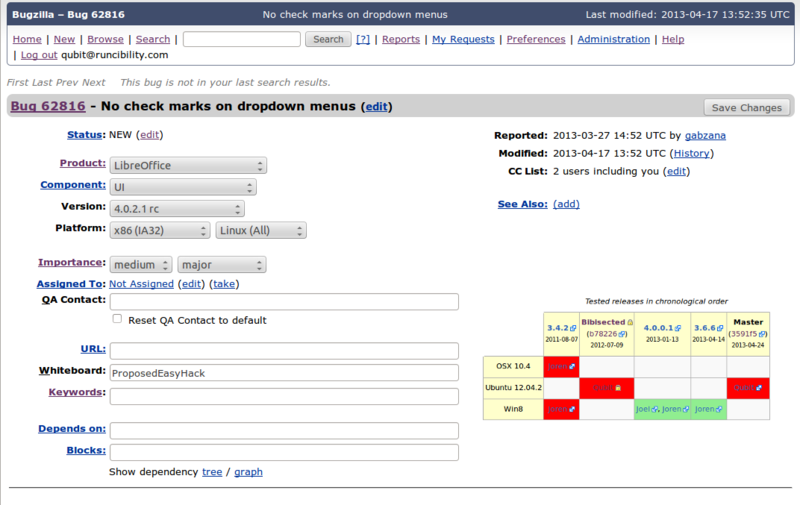Screen dimensions: 800x505
Task: Open external link icon next to 3.4.2
Action: coord(573,328)
